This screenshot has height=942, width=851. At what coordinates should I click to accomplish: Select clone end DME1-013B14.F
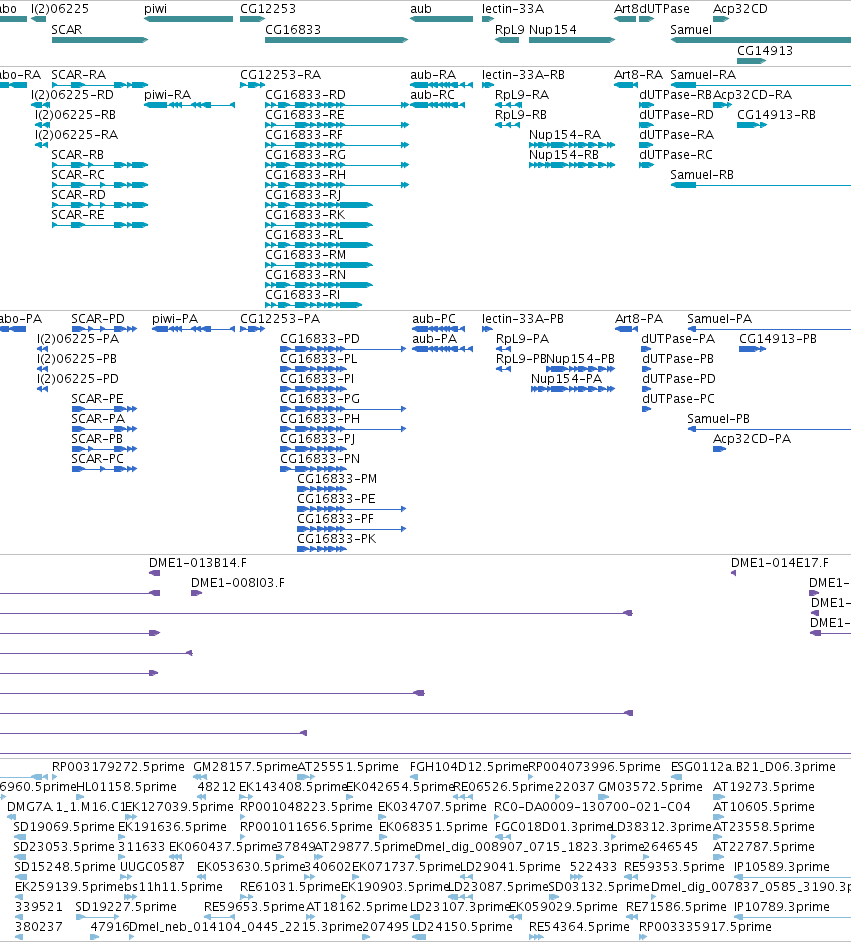(154, 573)
